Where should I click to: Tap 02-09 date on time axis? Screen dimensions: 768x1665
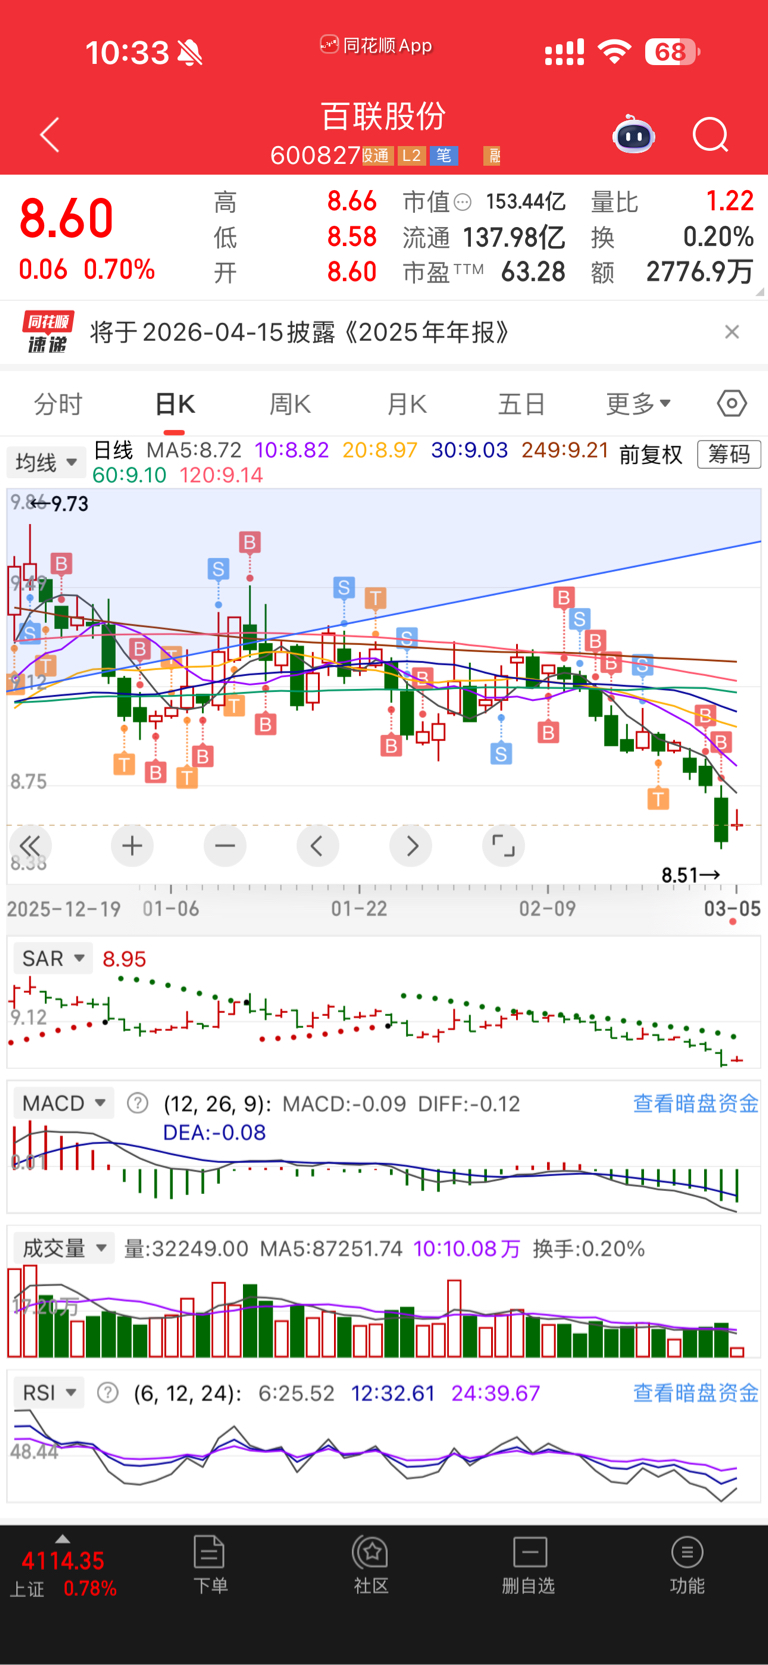click(547, 909)
